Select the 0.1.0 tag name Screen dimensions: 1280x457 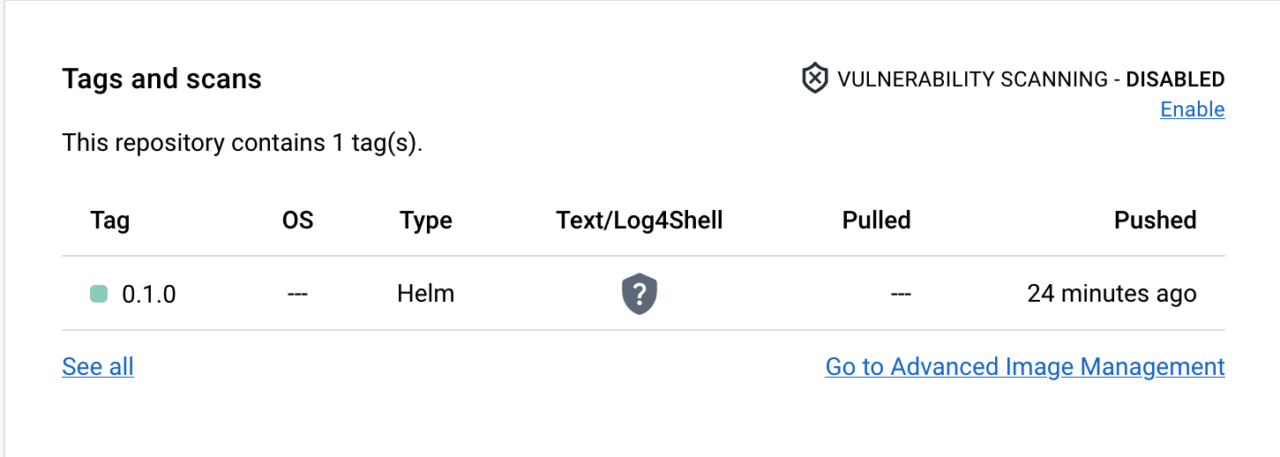pos(149,294)
